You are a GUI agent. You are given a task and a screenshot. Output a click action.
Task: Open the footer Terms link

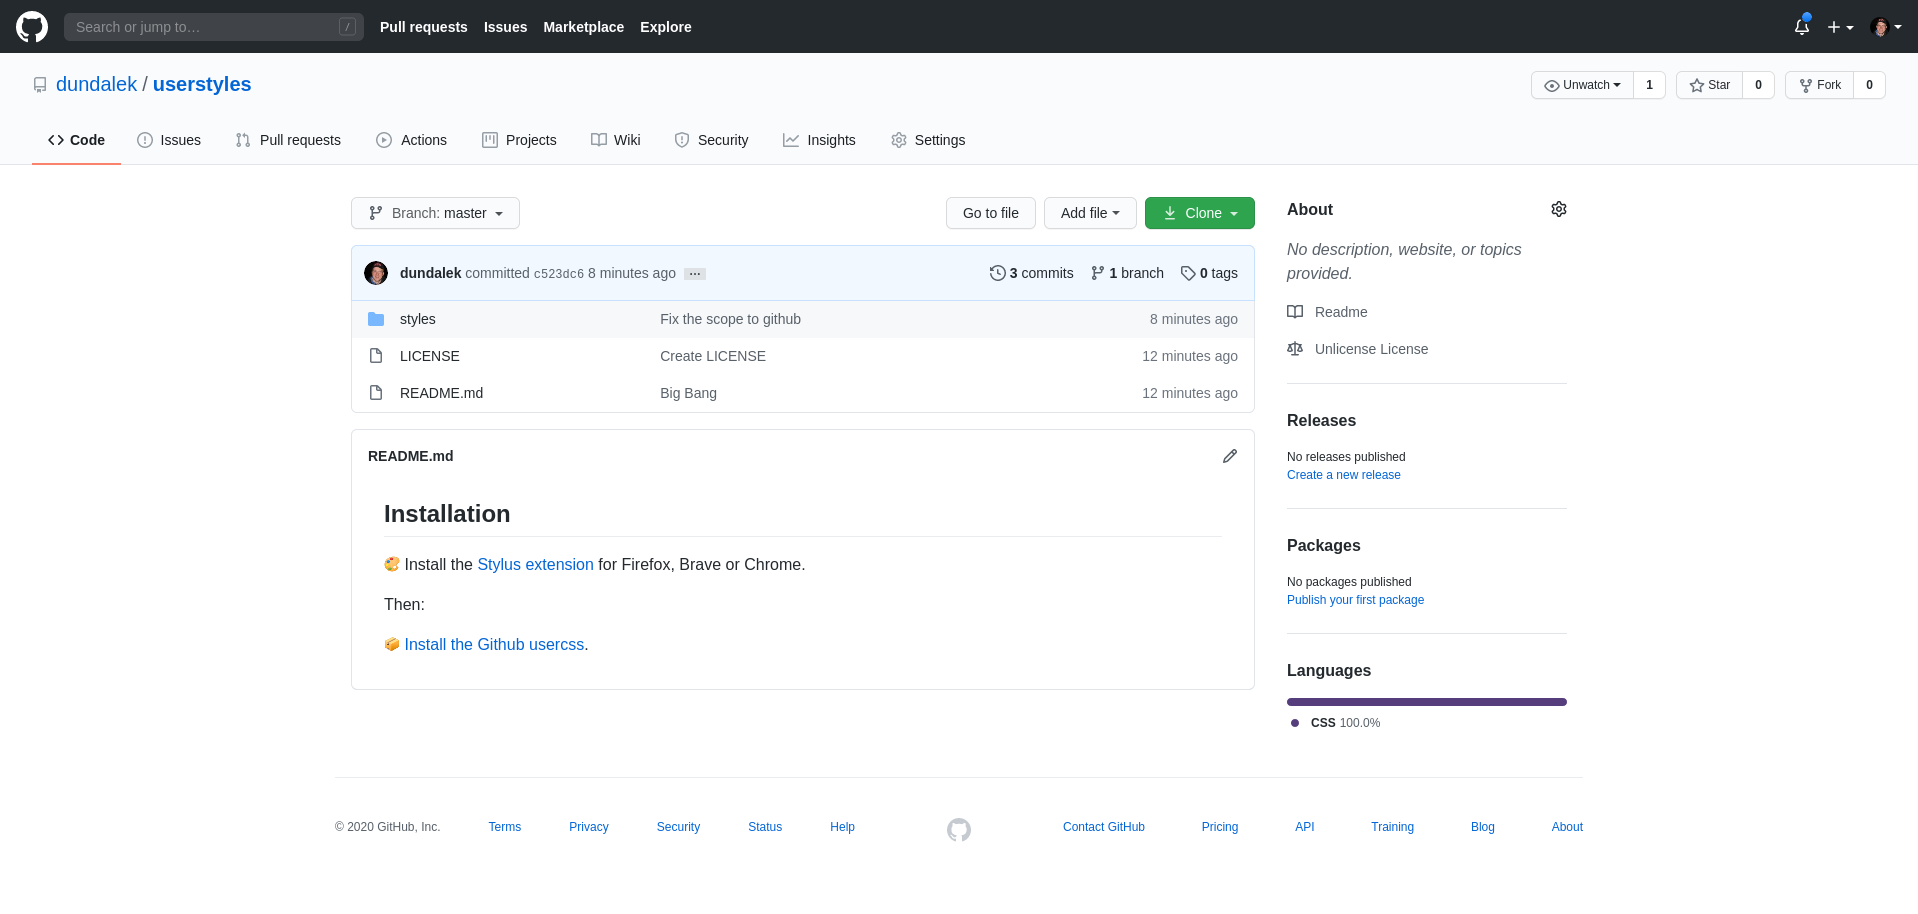coord(505,827)
